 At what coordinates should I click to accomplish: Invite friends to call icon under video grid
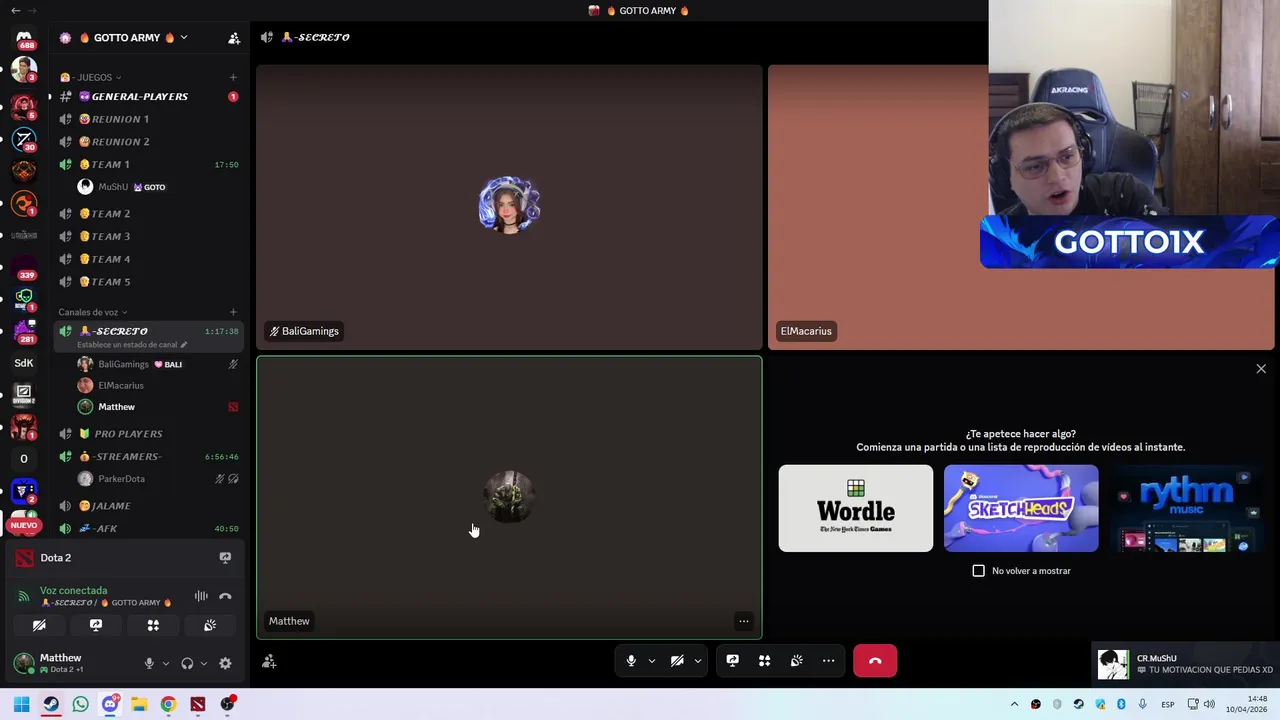click(x=269, y=661)
